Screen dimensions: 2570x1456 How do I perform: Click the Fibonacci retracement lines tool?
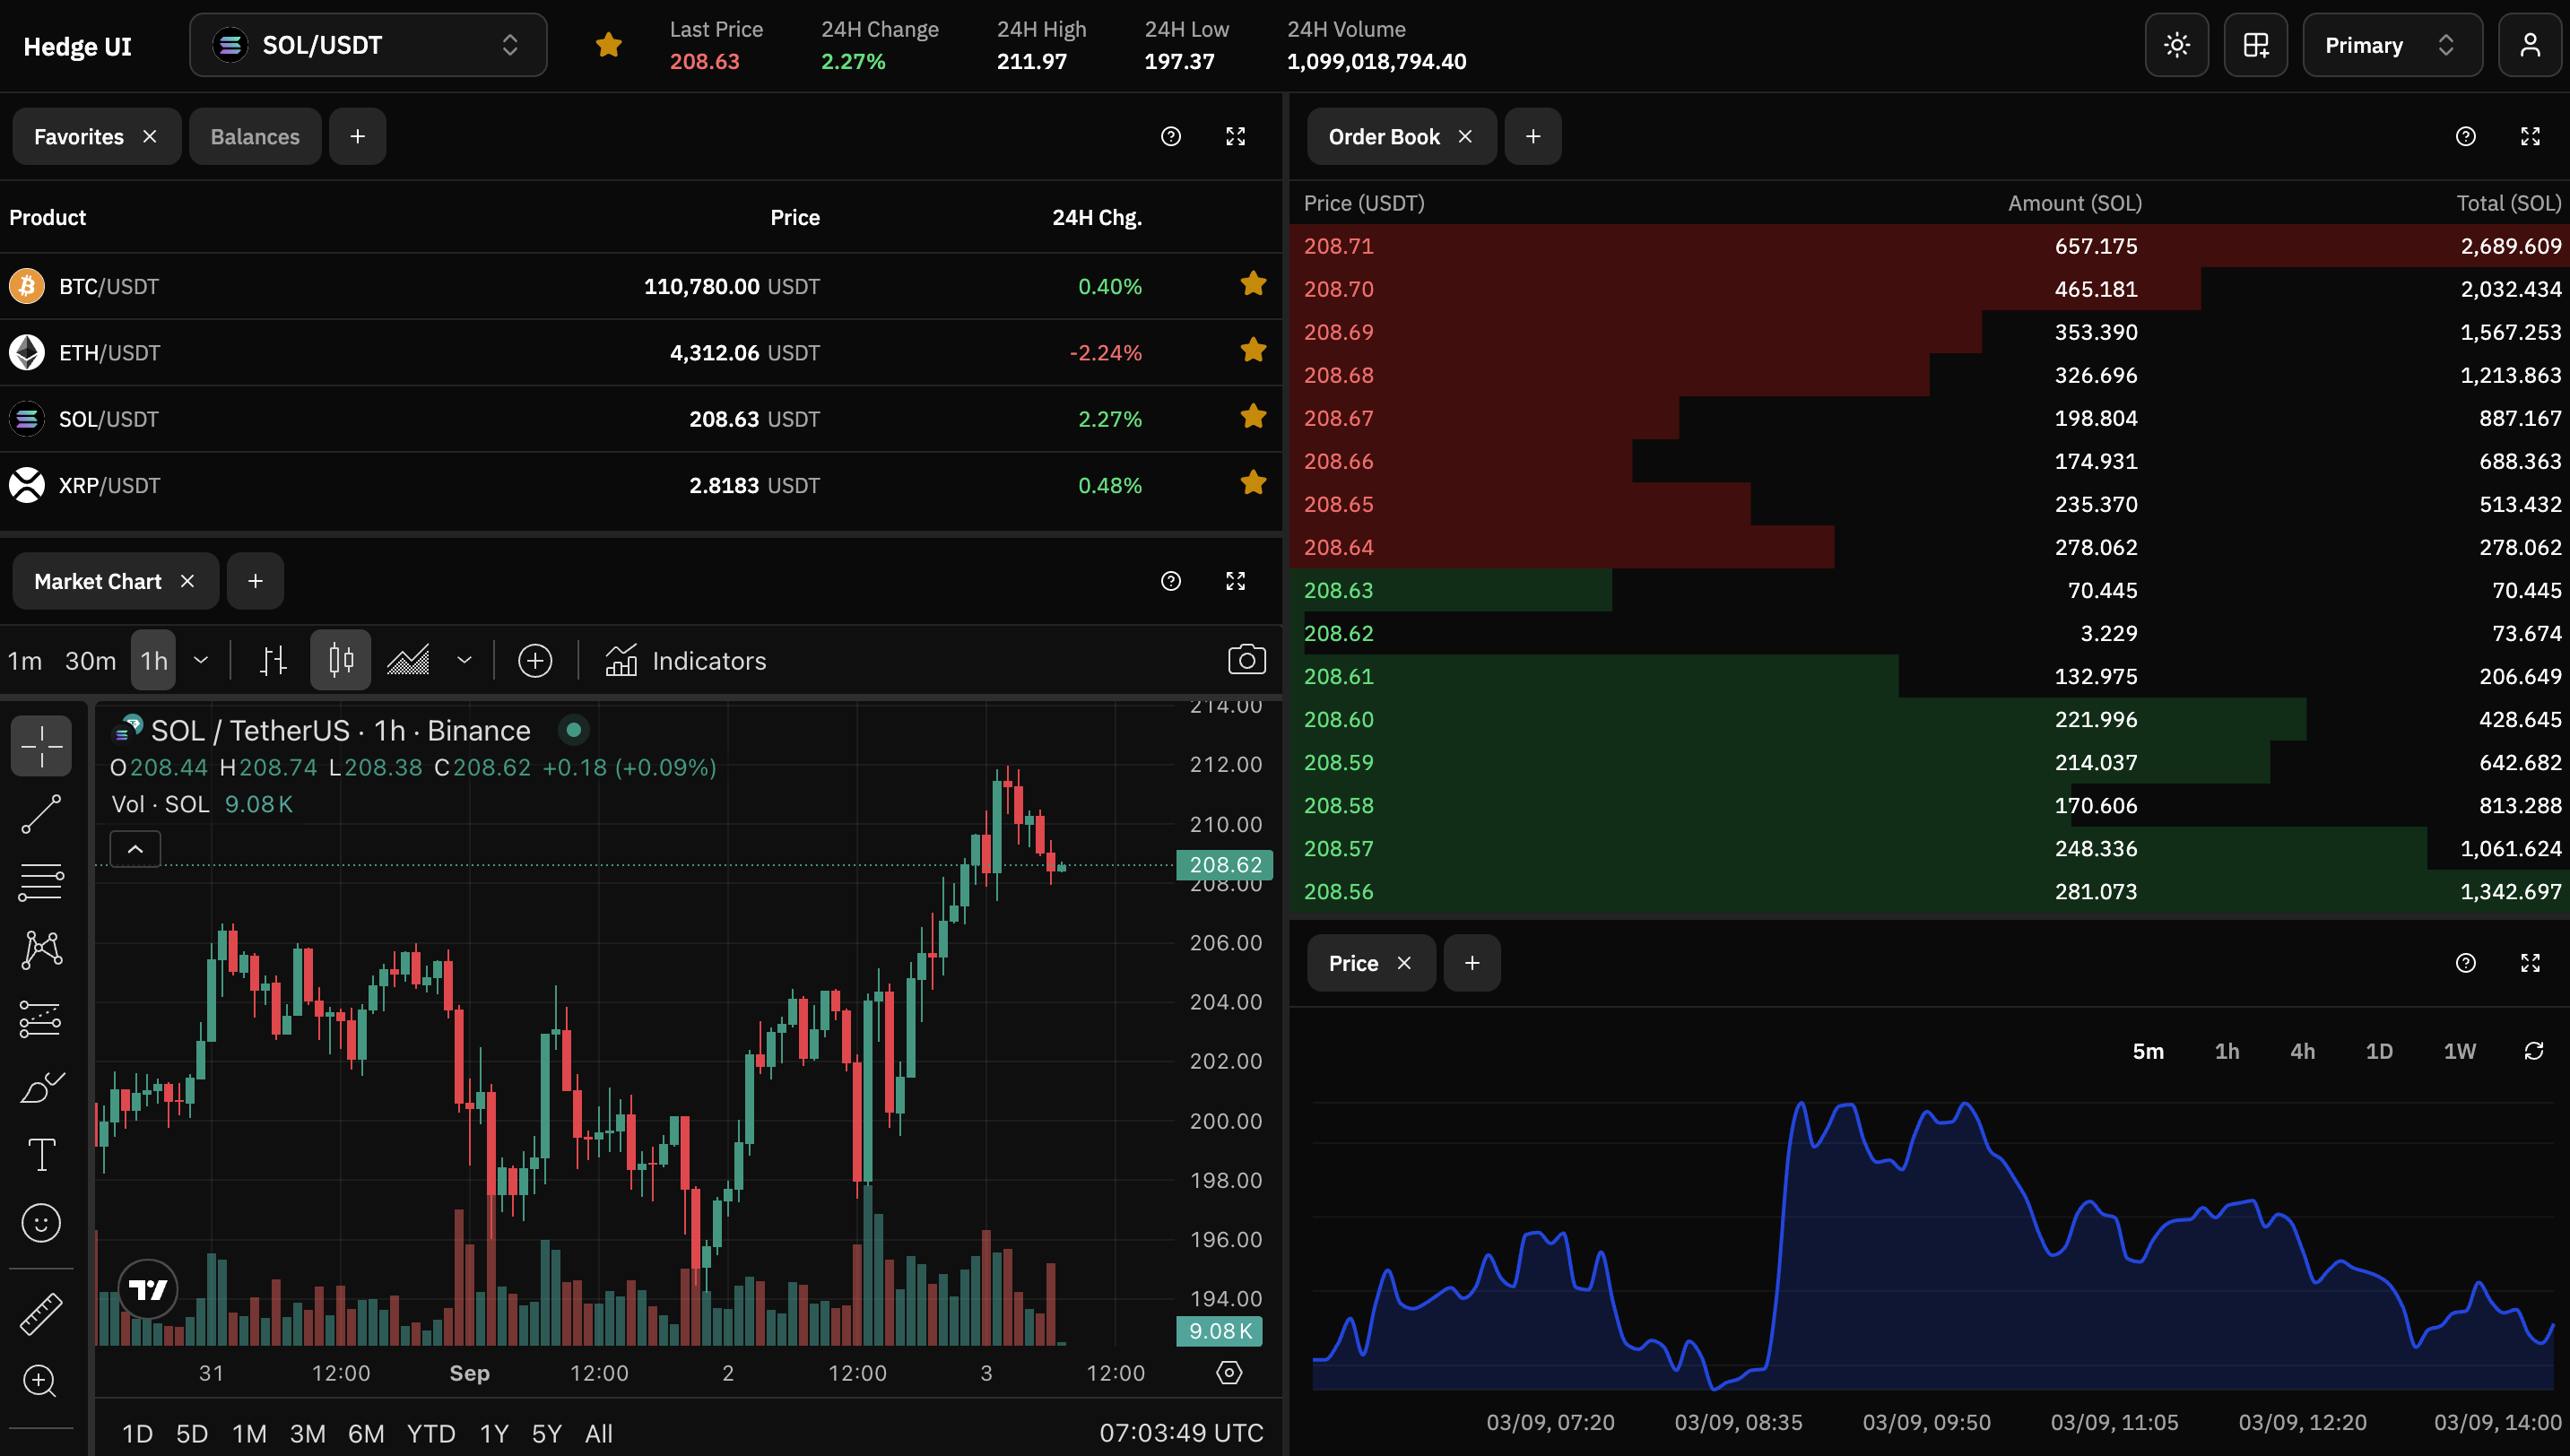coord(41,882)
